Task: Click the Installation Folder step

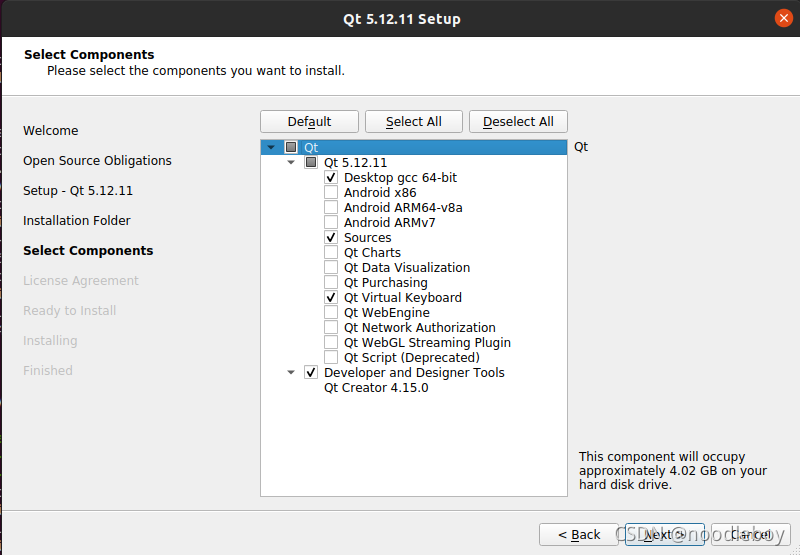Action: click(x=77, y=220)
